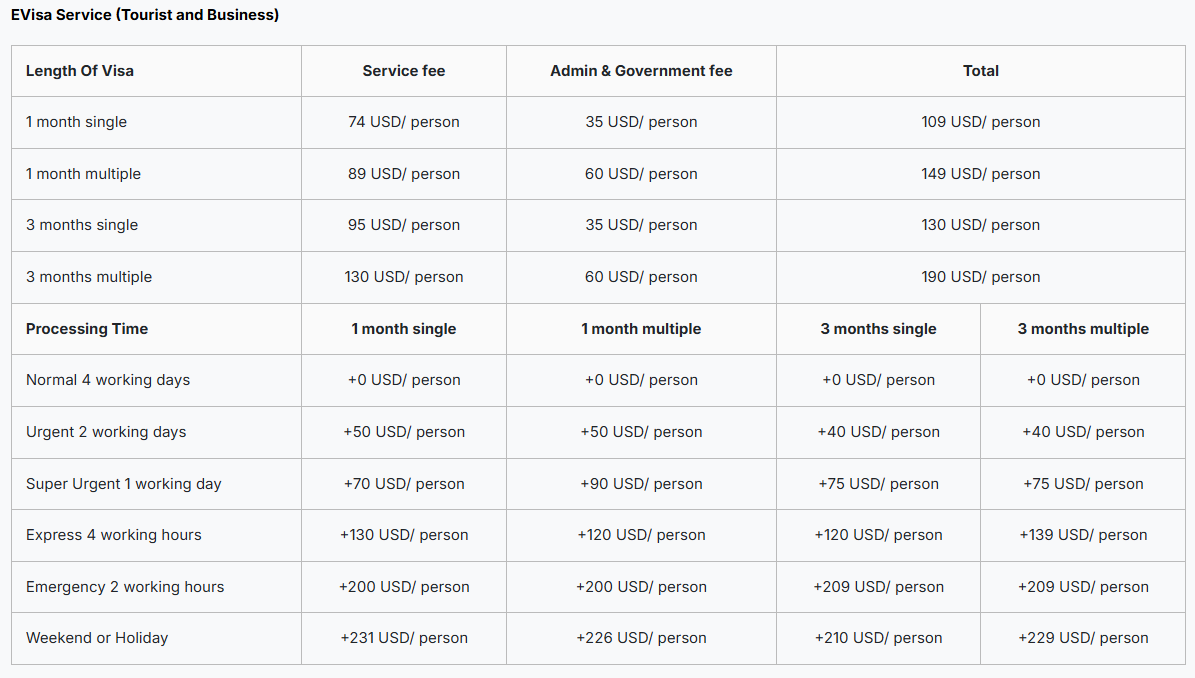Select the 3 months multiple row label
This screenshot has width=1195, height=678.
click(x=89, y=277)
